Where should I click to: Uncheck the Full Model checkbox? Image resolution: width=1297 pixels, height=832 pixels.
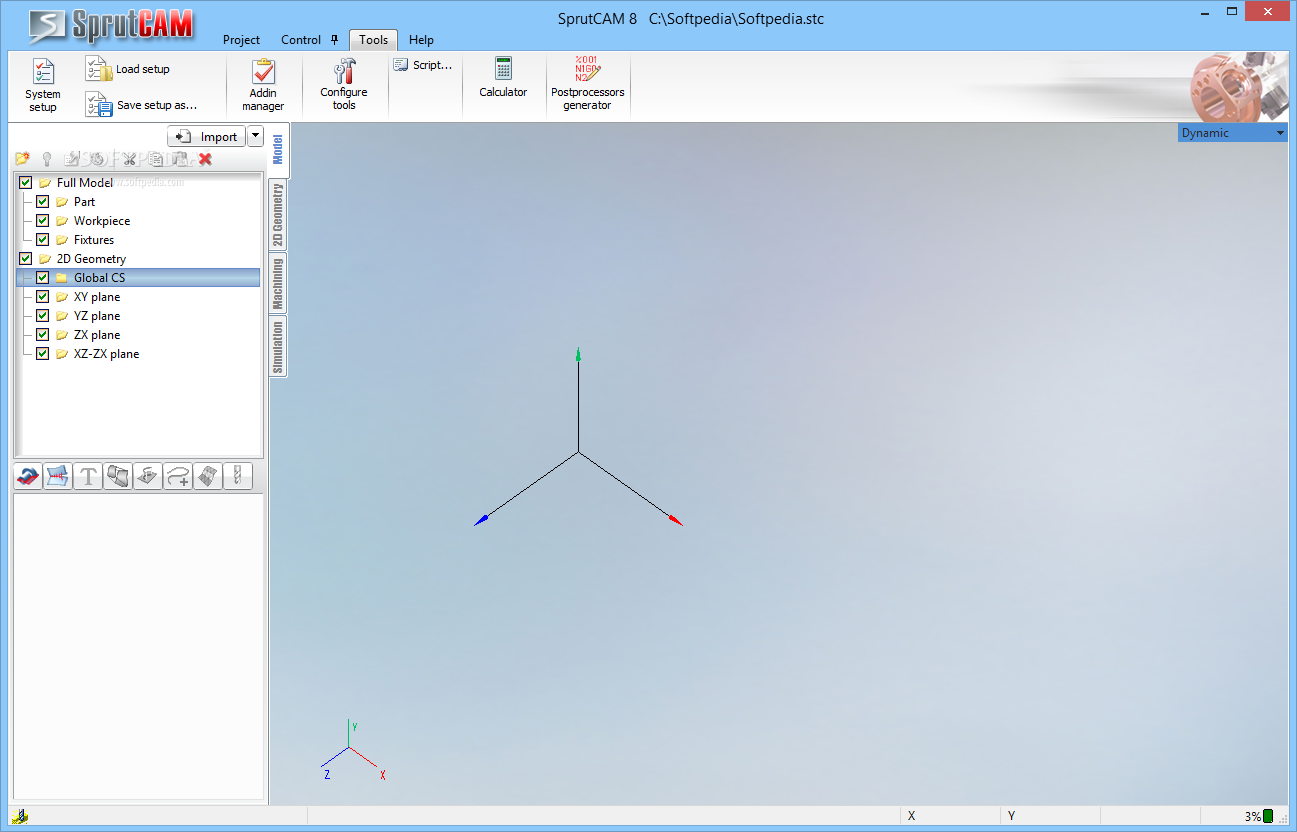25,183
